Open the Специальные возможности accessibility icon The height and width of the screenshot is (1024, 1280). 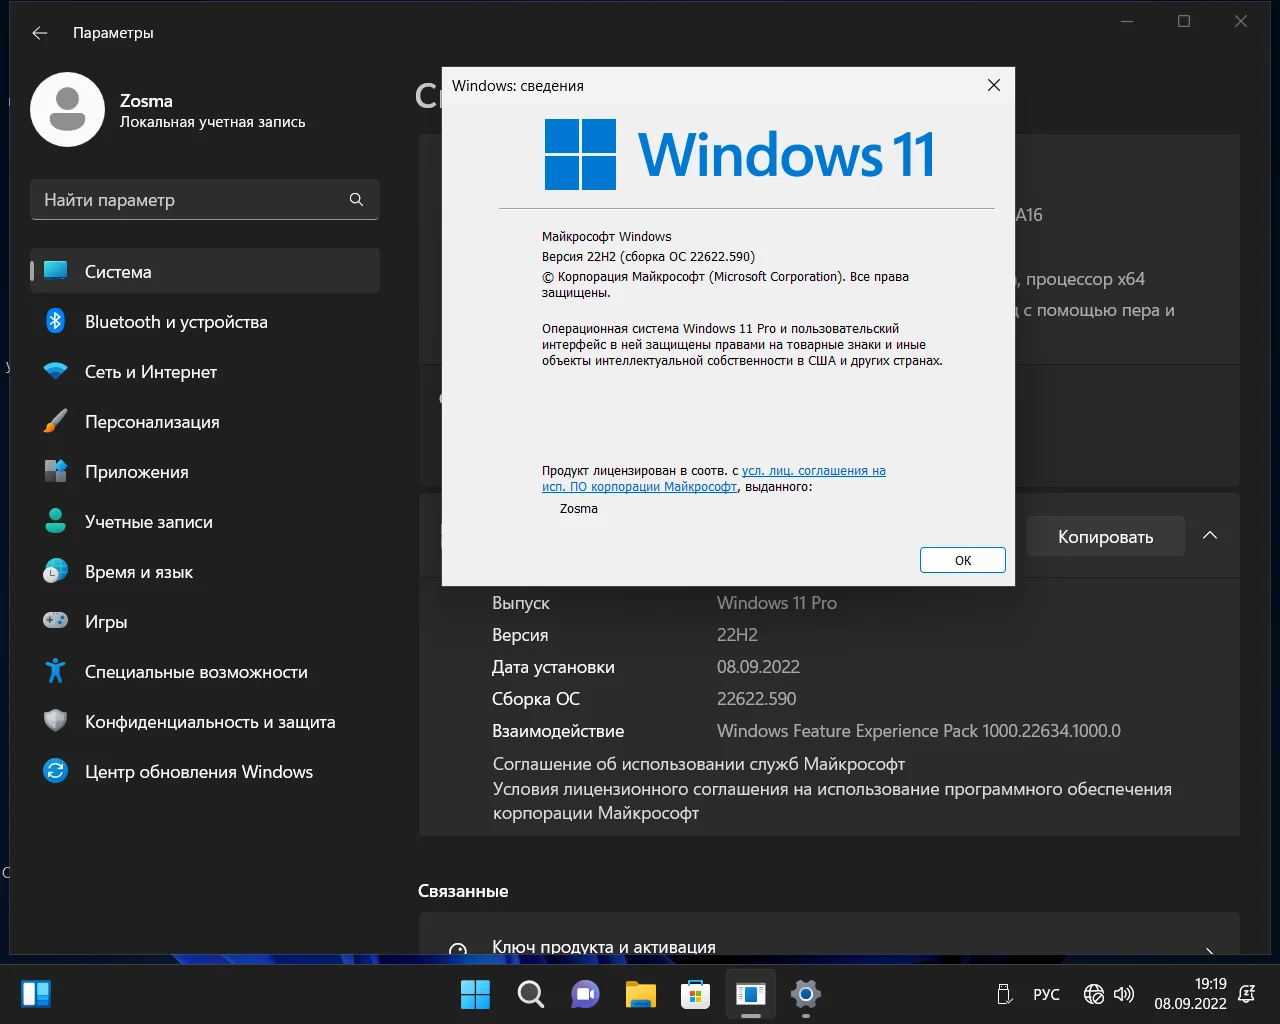(x=56, y=671)
